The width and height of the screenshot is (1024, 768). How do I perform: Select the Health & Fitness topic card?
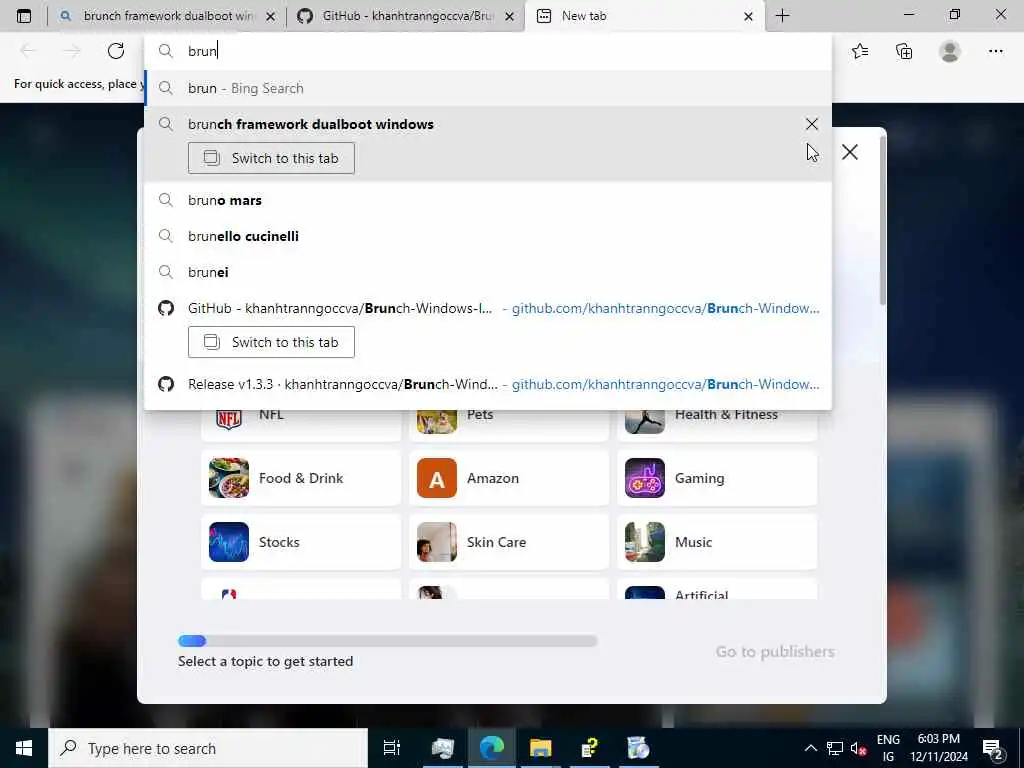(717, 424)
